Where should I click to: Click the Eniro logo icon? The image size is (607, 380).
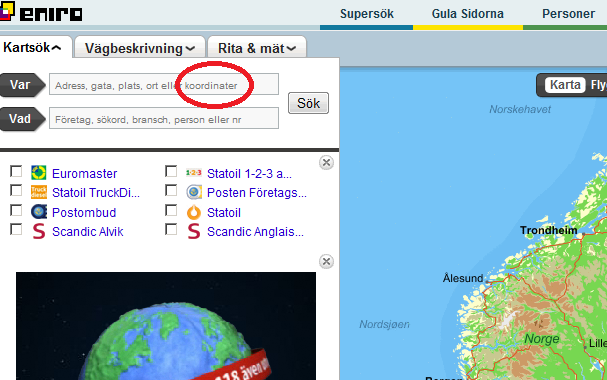point(7,11)
